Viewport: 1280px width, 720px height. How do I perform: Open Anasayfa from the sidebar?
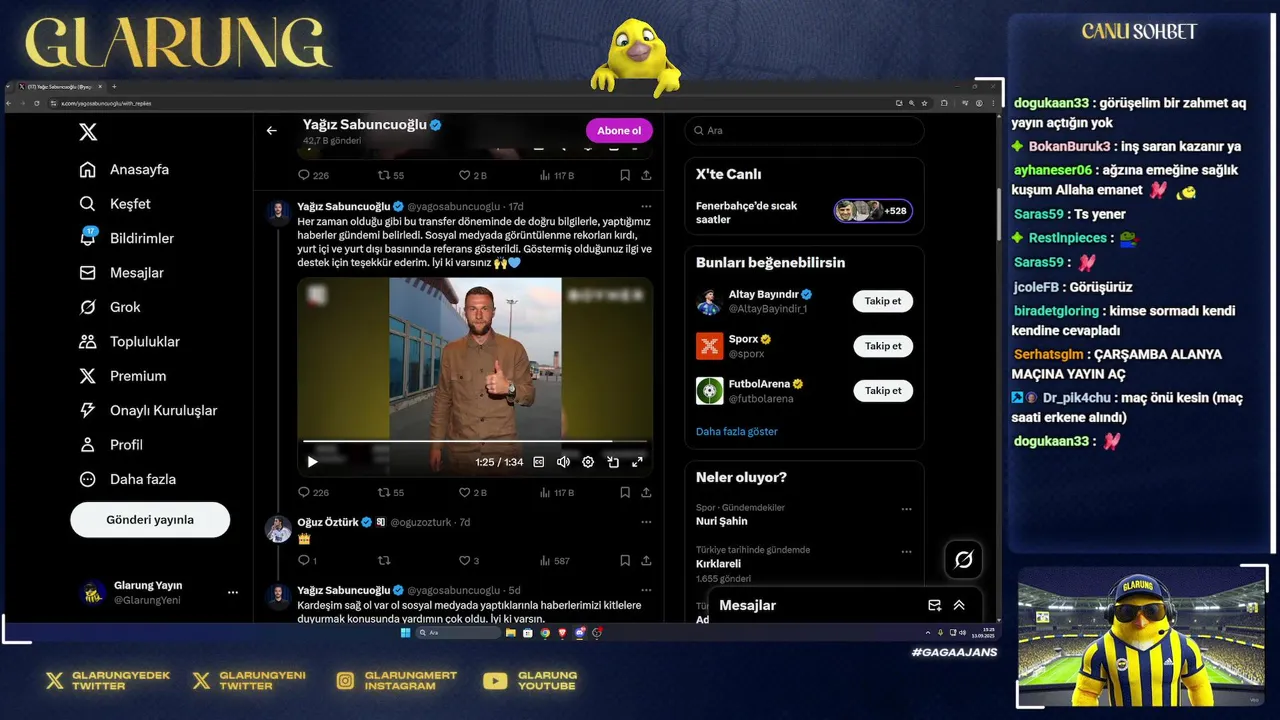tap(124, 170)
